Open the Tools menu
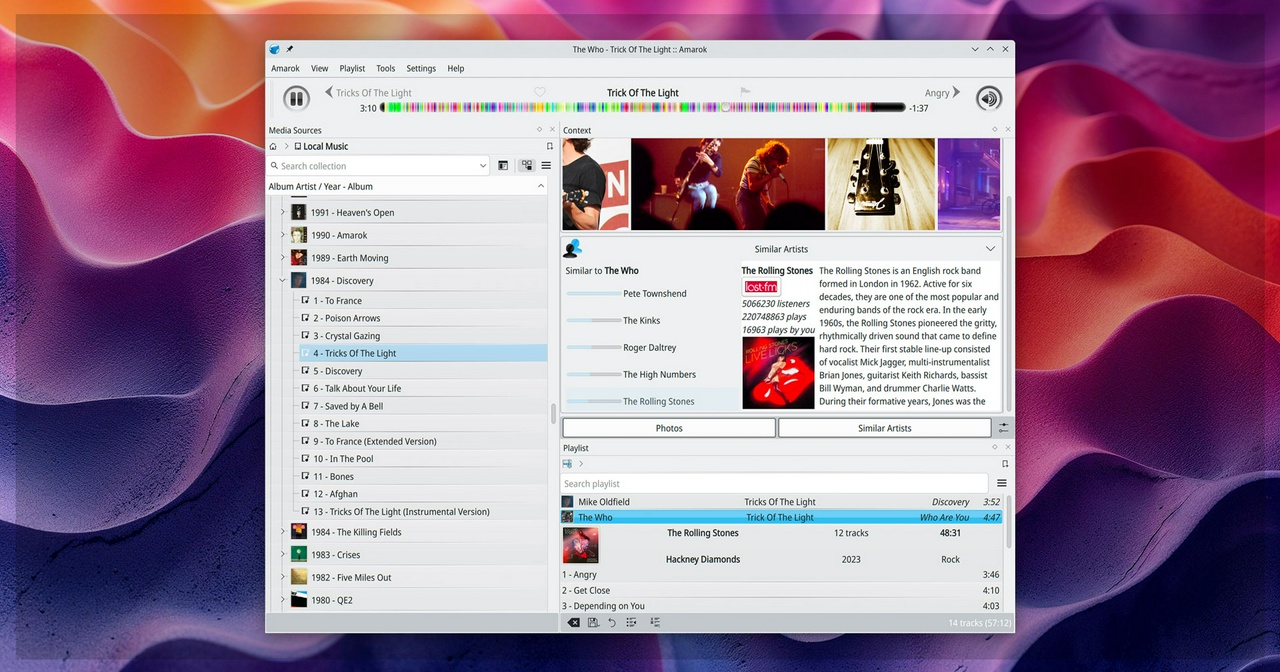The height and width of the screenshot is (672, 1280). tap(386, 69)
